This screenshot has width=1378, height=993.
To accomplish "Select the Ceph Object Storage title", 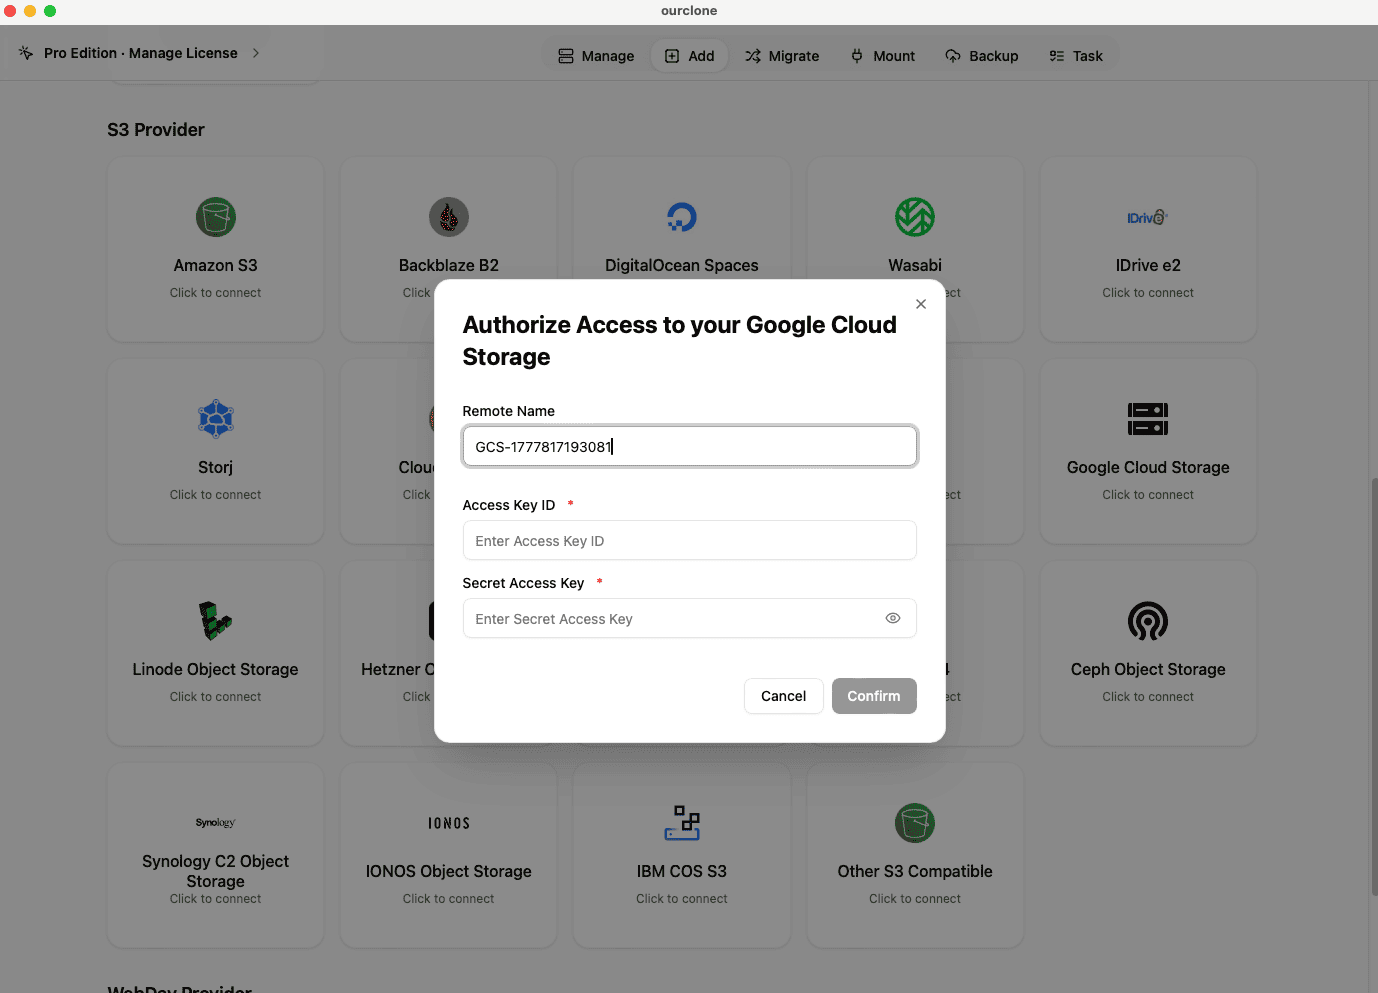I will click(1148, 669).
